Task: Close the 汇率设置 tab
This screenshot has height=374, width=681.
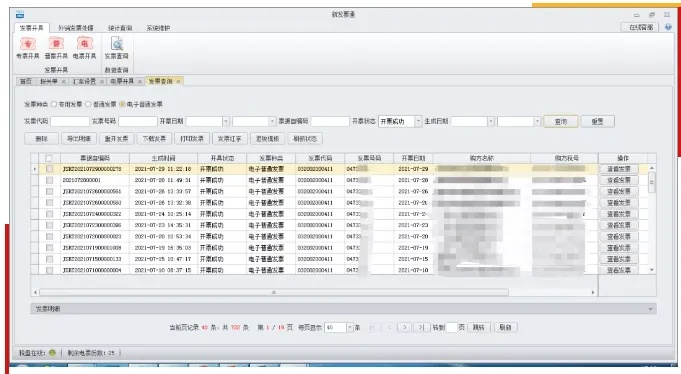Action: [x=102, y=82]
